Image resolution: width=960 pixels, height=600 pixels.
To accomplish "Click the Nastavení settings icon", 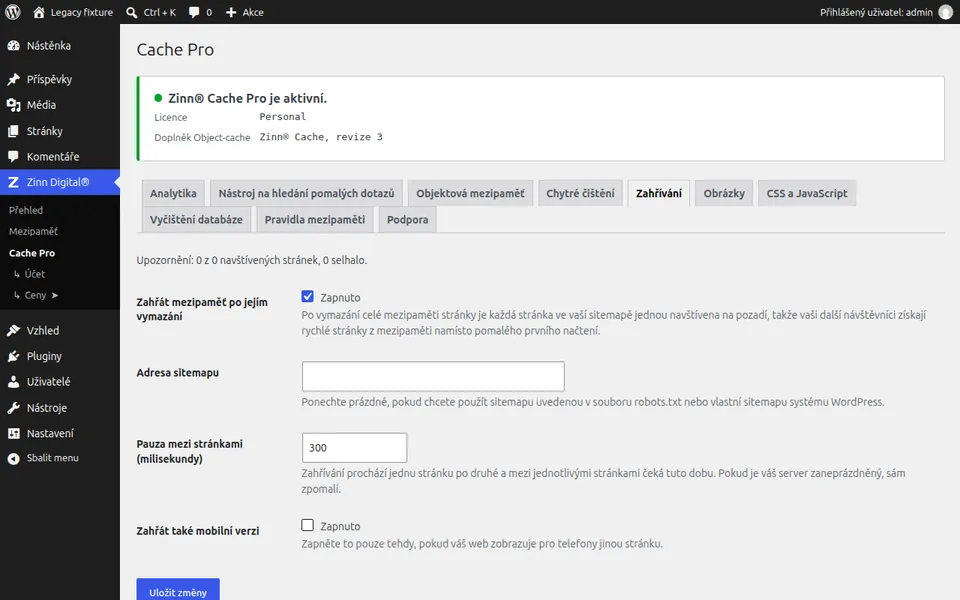I will tap(13, 433).
